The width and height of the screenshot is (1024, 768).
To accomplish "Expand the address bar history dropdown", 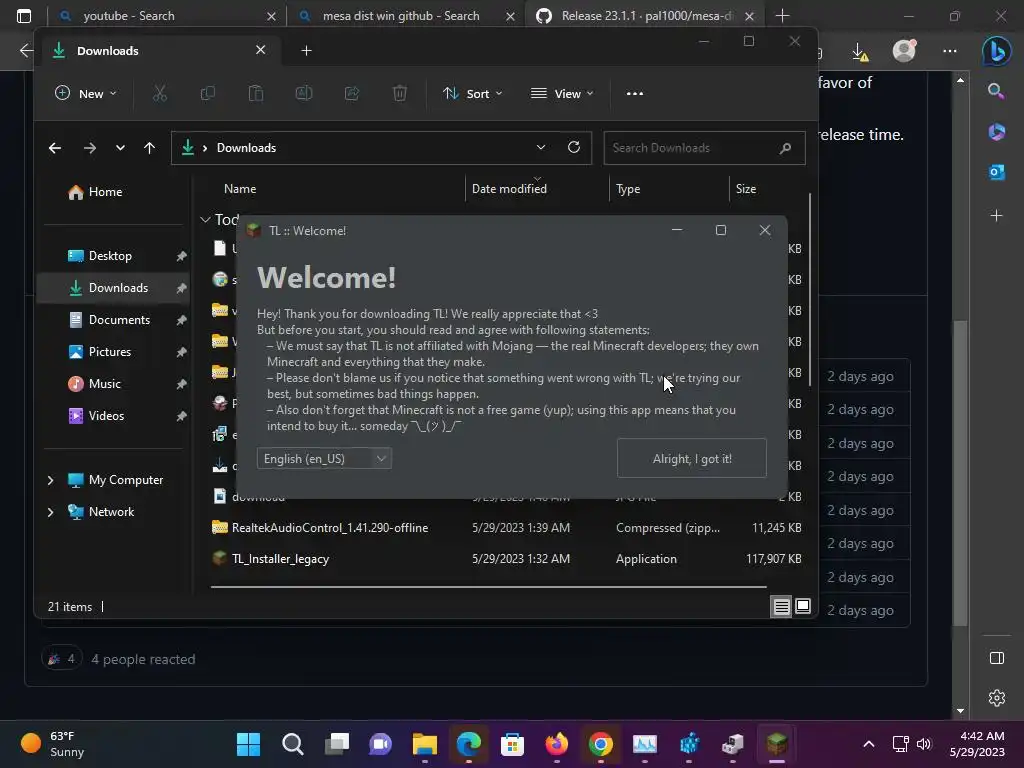I will tap(541, 148).
